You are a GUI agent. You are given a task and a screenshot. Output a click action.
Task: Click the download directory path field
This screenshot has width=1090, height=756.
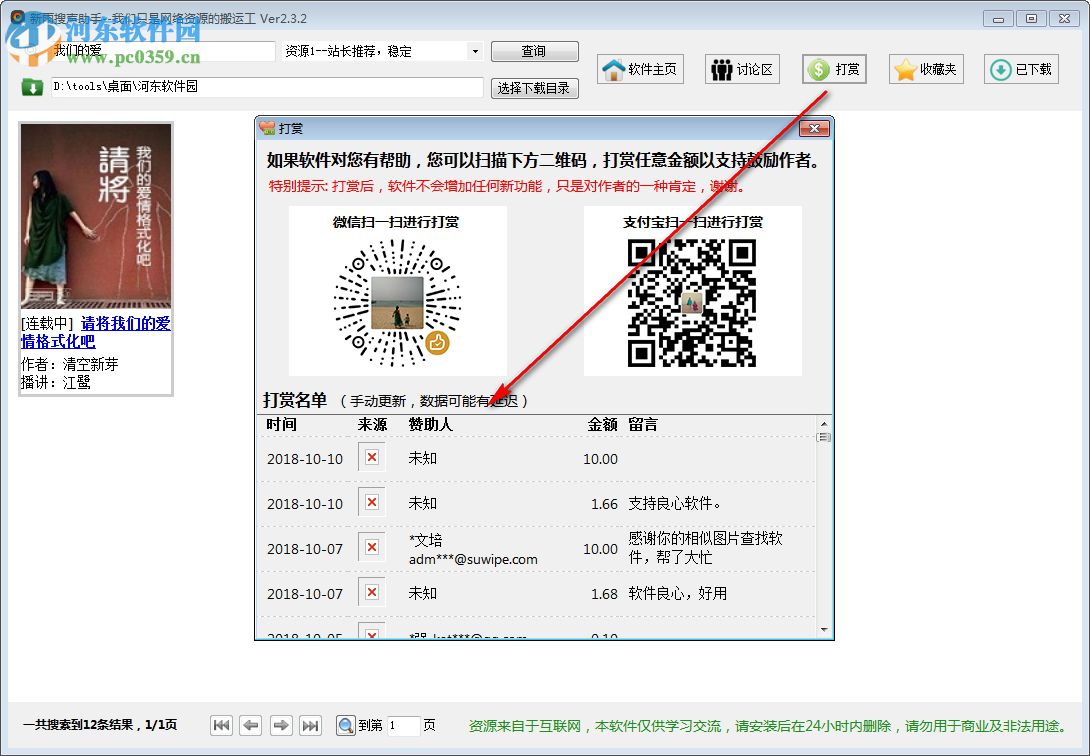[267, 87]
